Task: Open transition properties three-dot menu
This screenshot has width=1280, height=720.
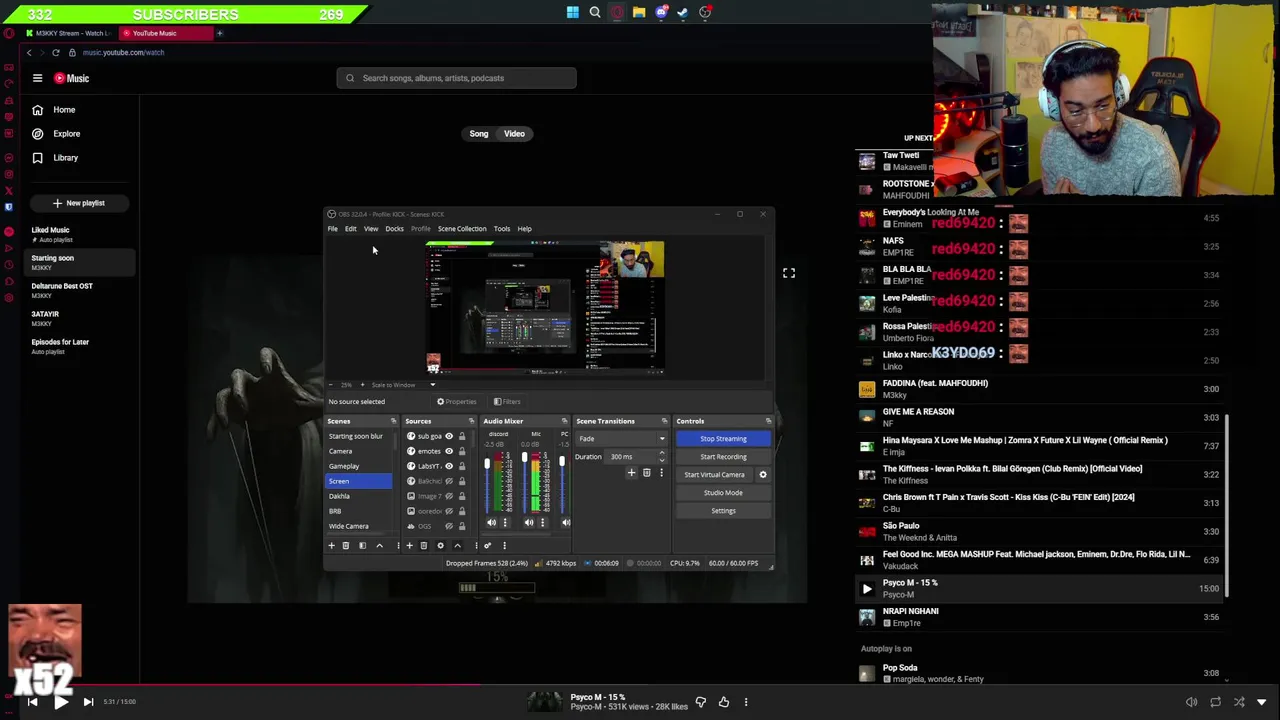Action: (661, 472)
